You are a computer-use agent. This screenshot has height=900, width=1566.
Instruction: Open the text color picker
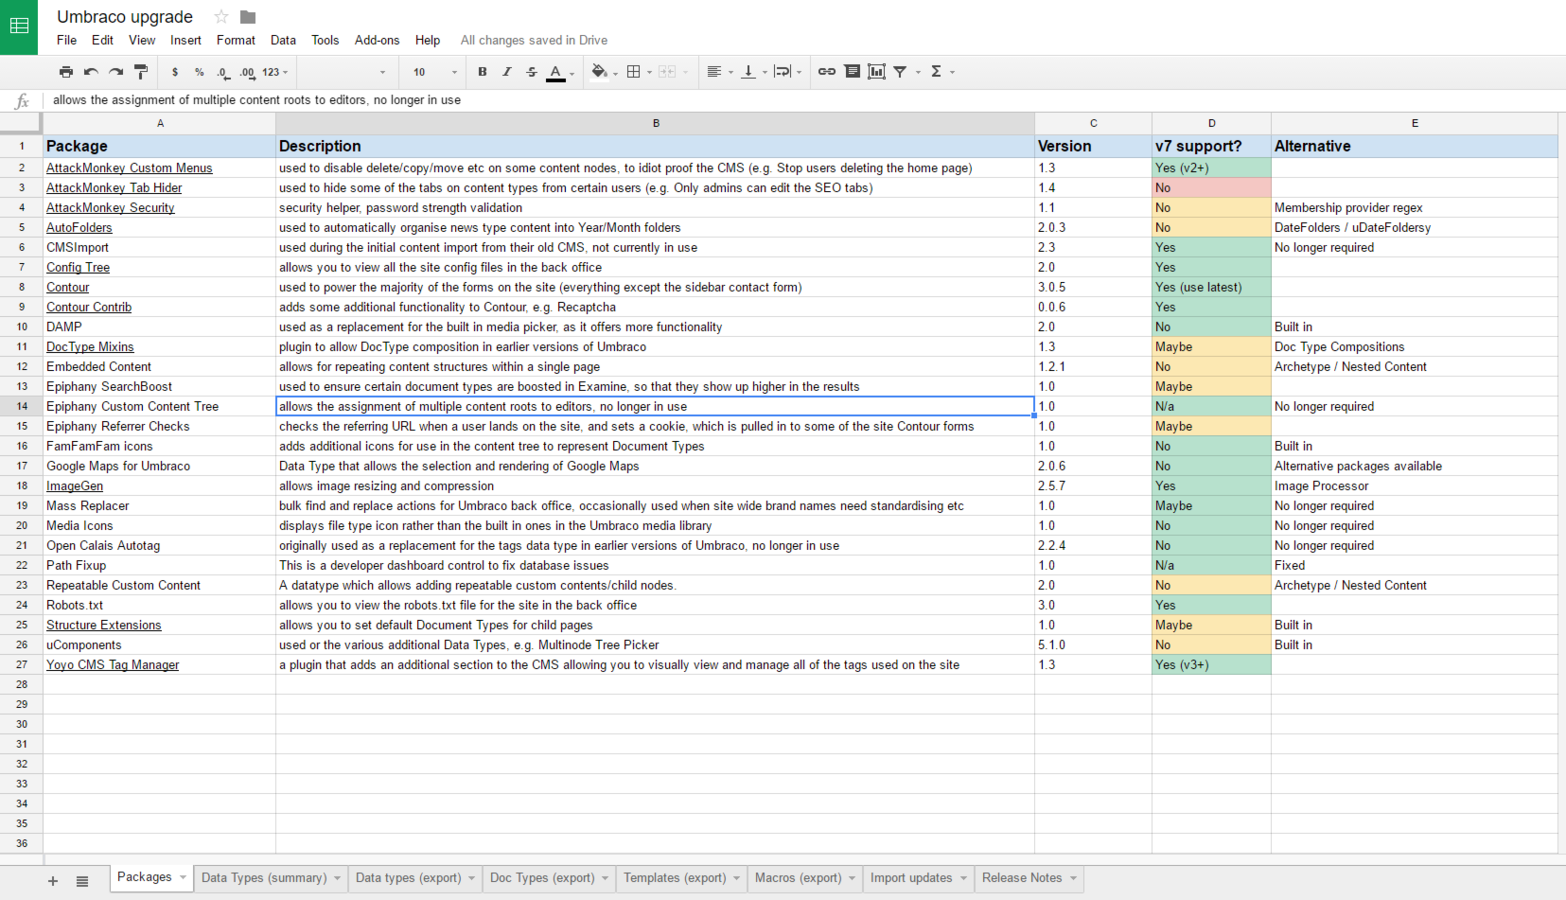(x=560, y=72)
